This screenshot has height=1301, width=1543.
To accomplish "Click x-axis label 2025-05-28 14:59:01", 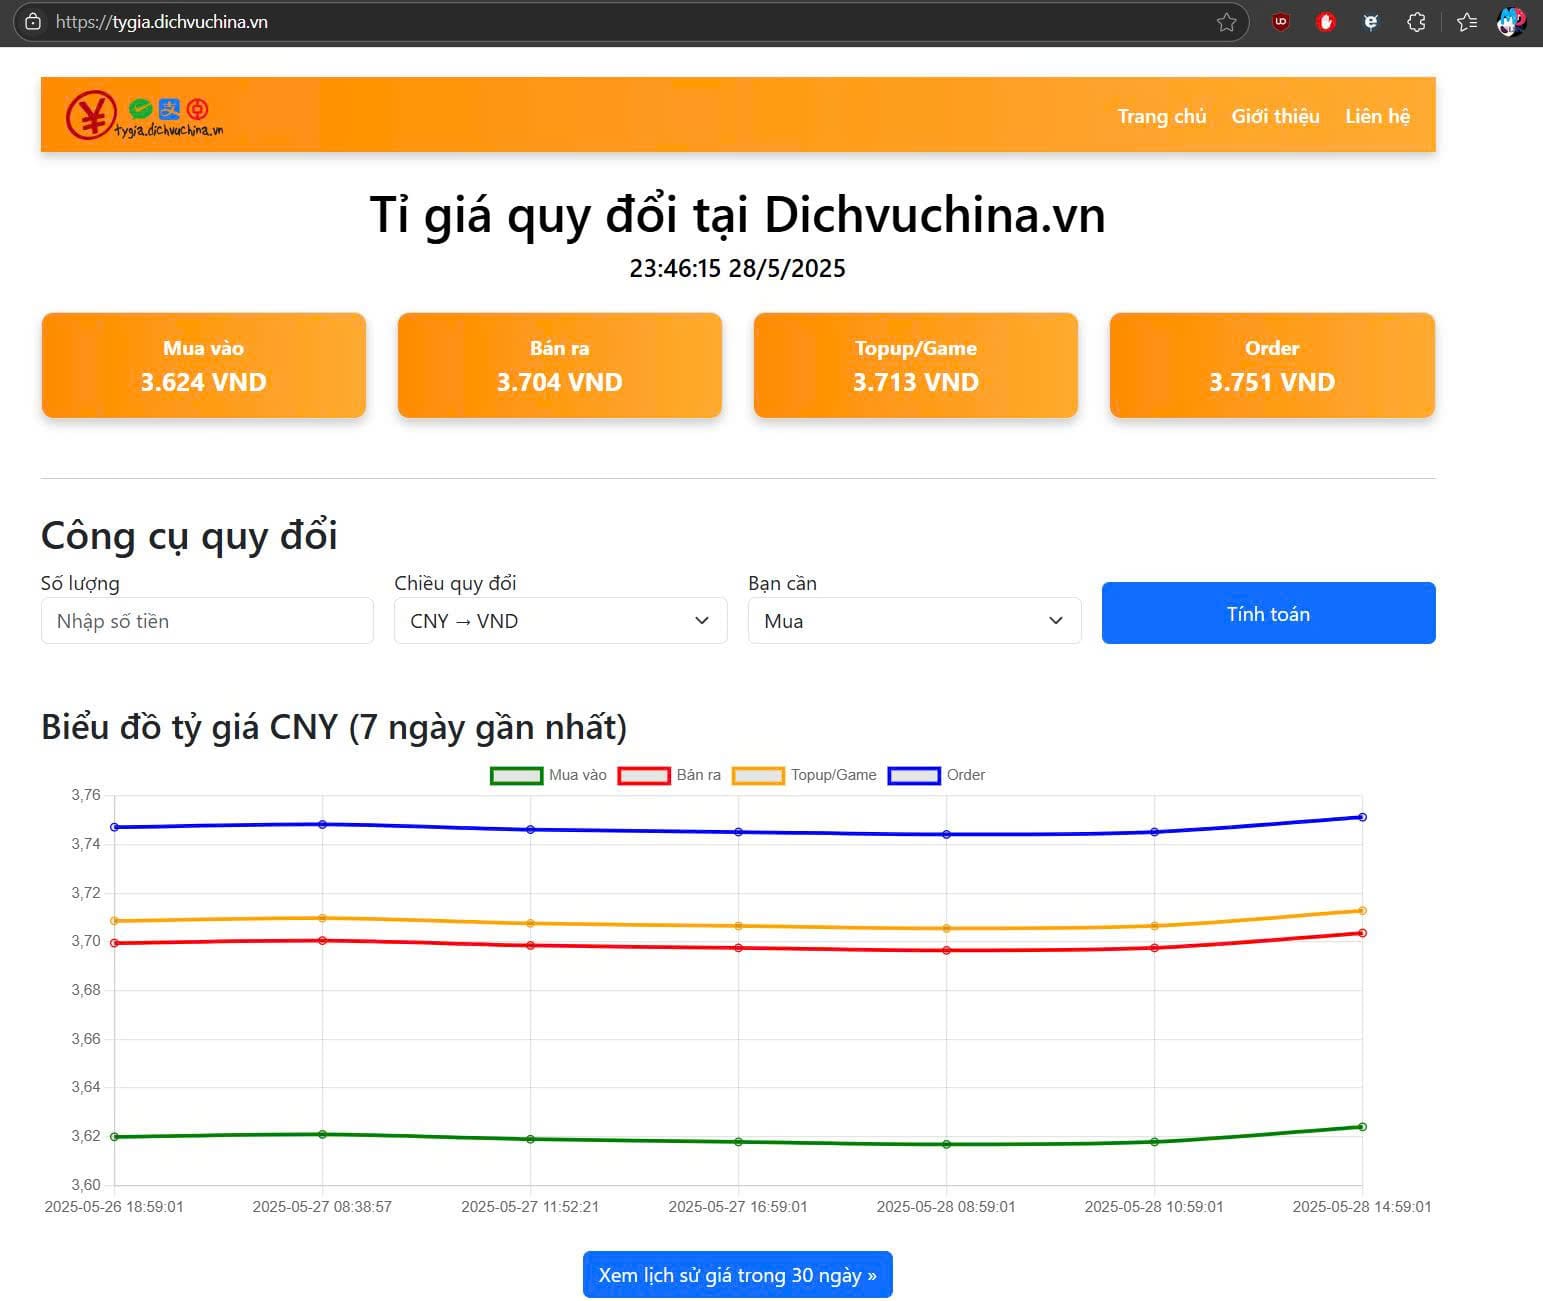I will 1362,1207.
